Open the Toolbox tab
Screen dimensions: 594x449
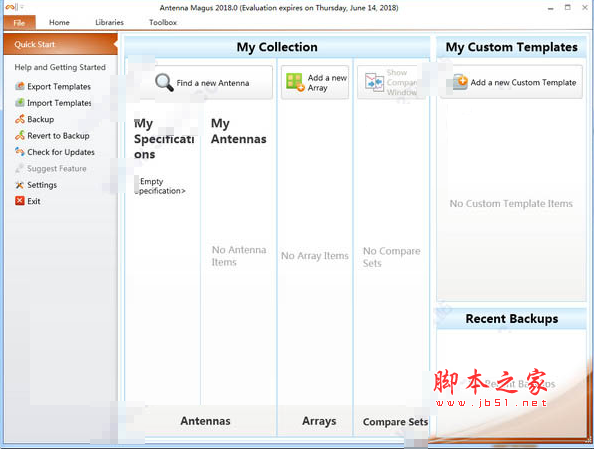coord(163,22)
